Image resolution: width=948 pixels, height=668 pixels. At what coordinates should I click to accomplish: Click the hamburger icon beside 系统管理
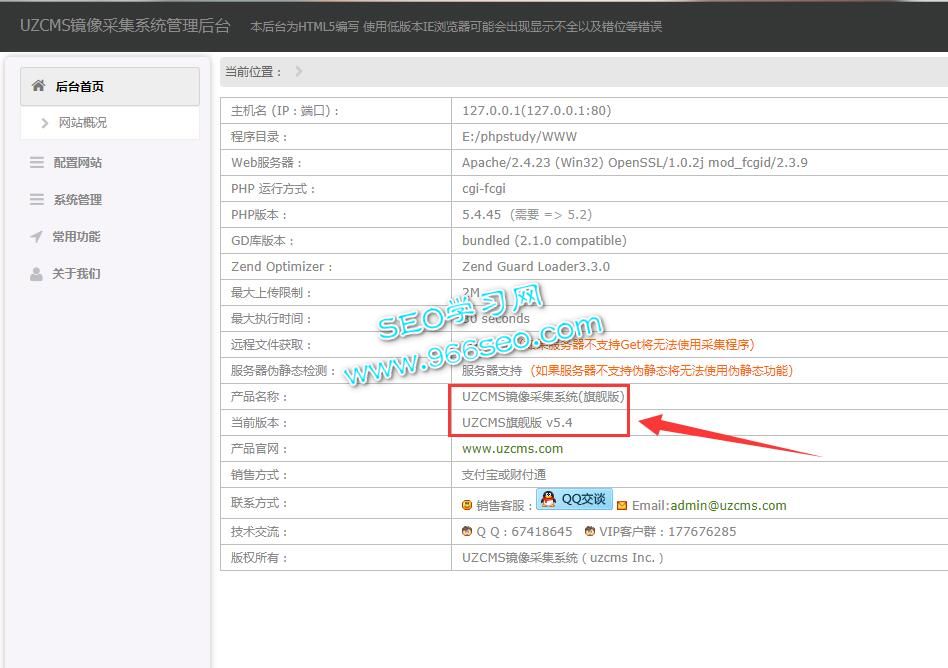37,199
